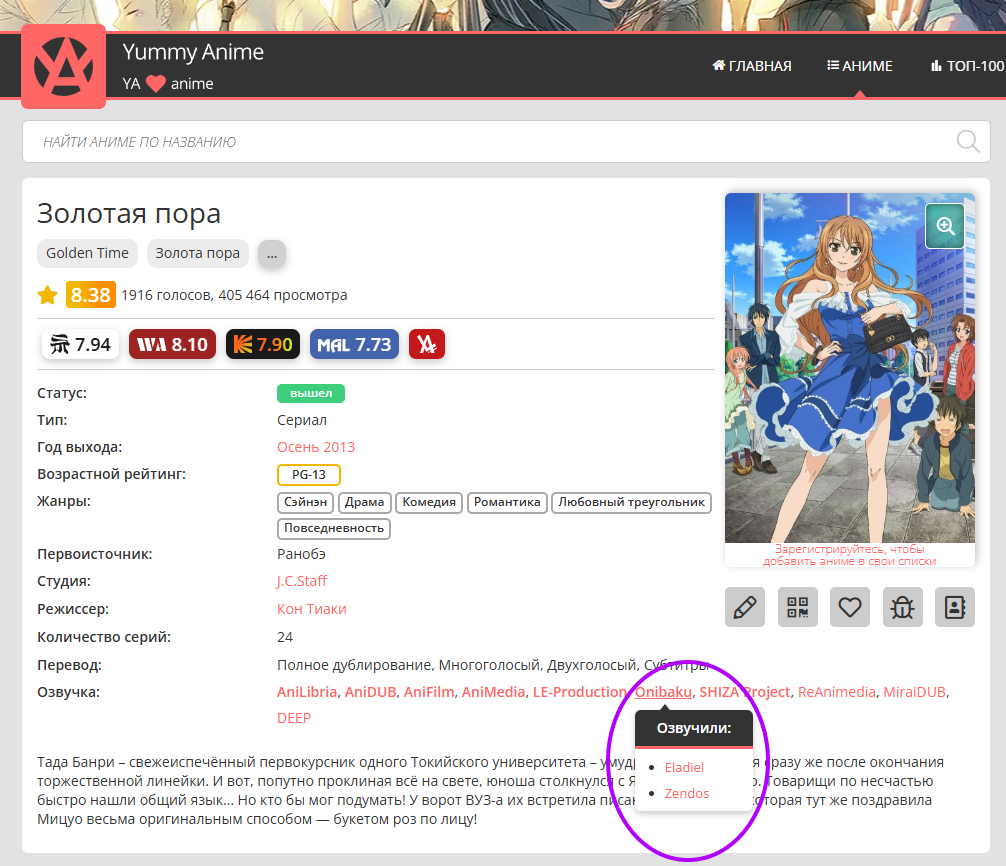Open voice actor Zendos in popup
The height and width of the screenshot is (866, 1006).
(x=686, y=794)
